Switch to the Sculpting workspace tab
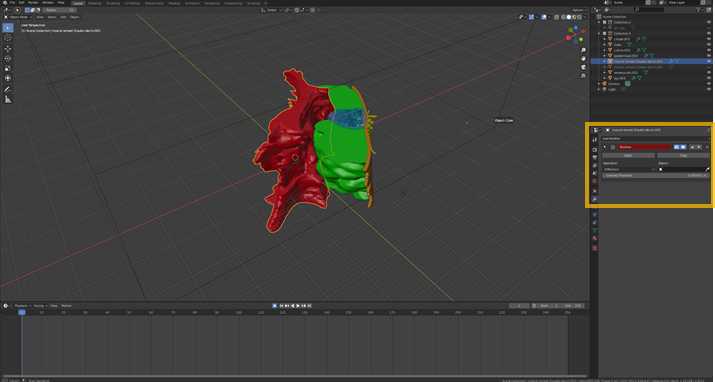 pyautogui.click(x=113, y=3)
